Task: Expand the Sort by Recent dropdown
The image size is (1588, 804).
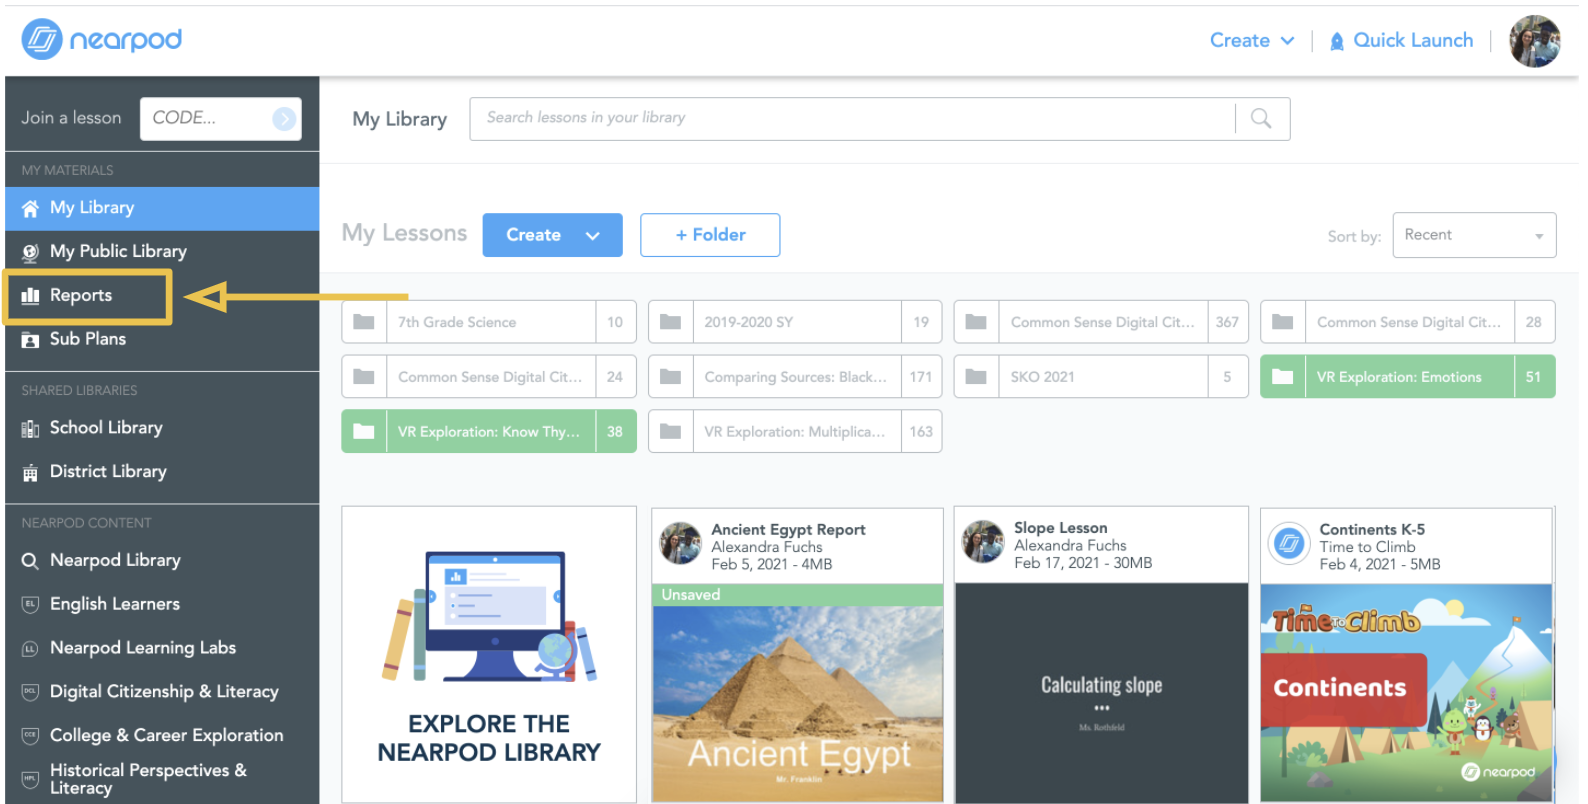Action: point(1473,235)
